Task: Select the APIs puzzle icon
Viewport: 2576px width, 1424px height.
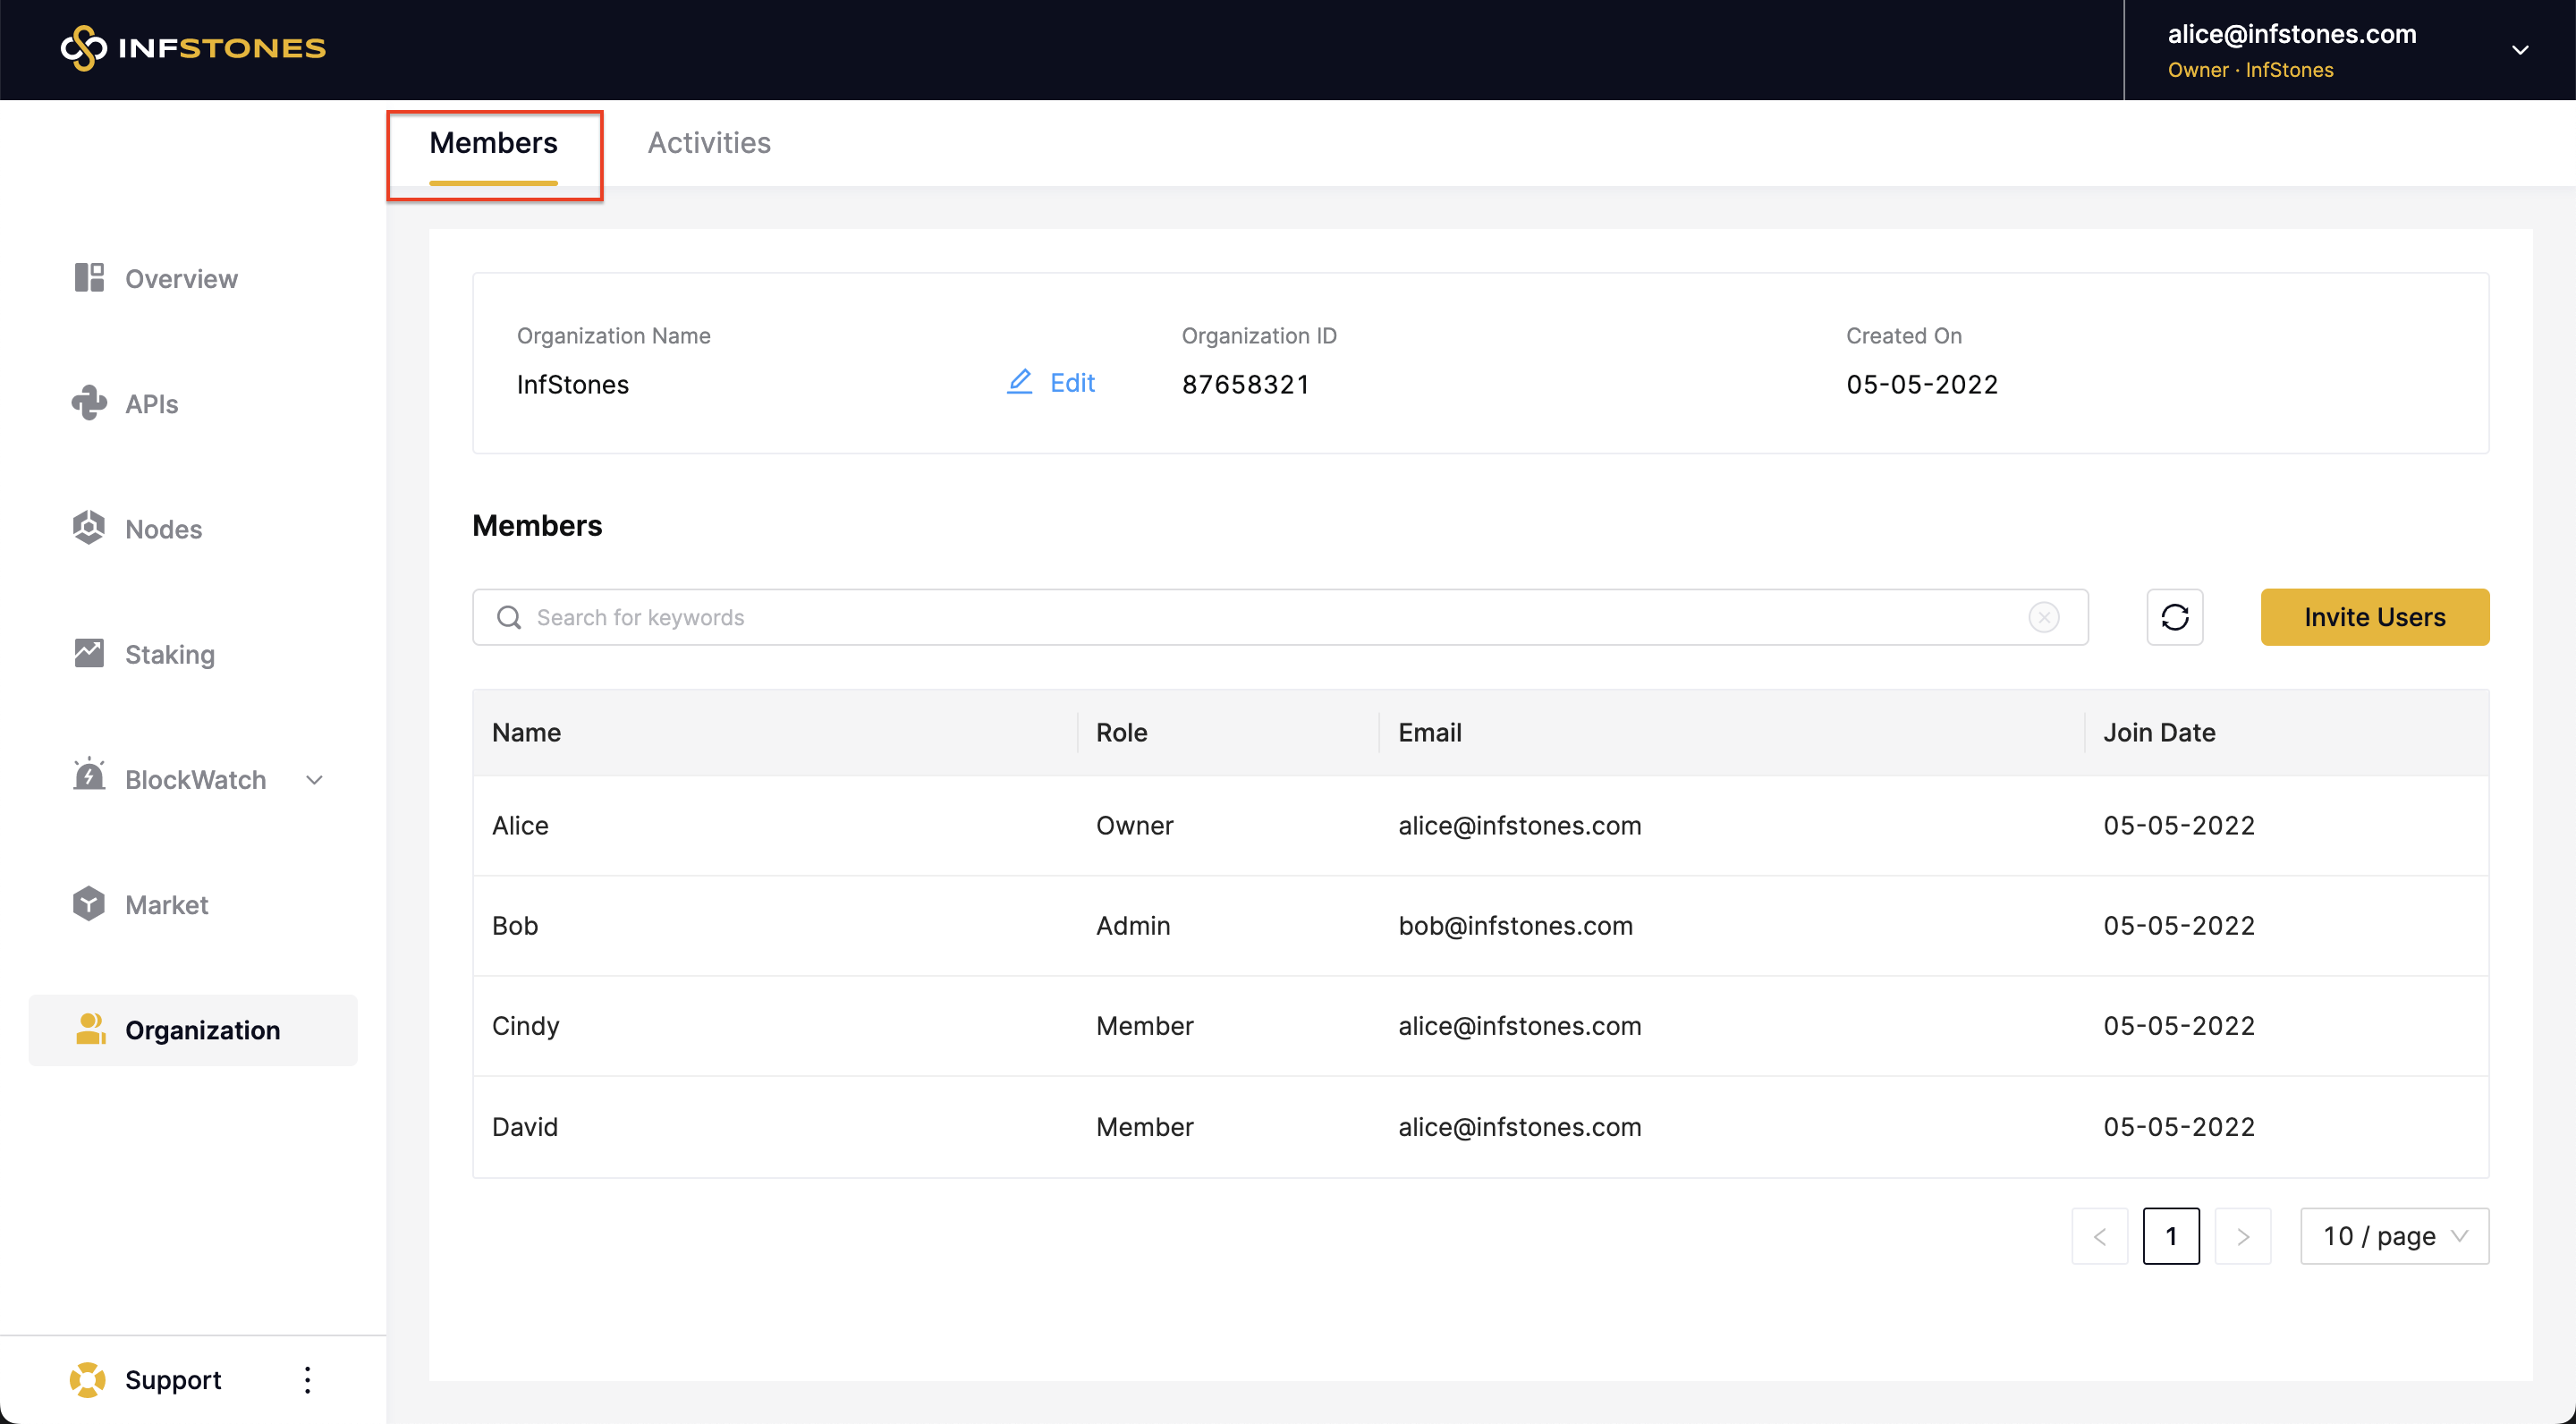Action: tap(89, 403)
